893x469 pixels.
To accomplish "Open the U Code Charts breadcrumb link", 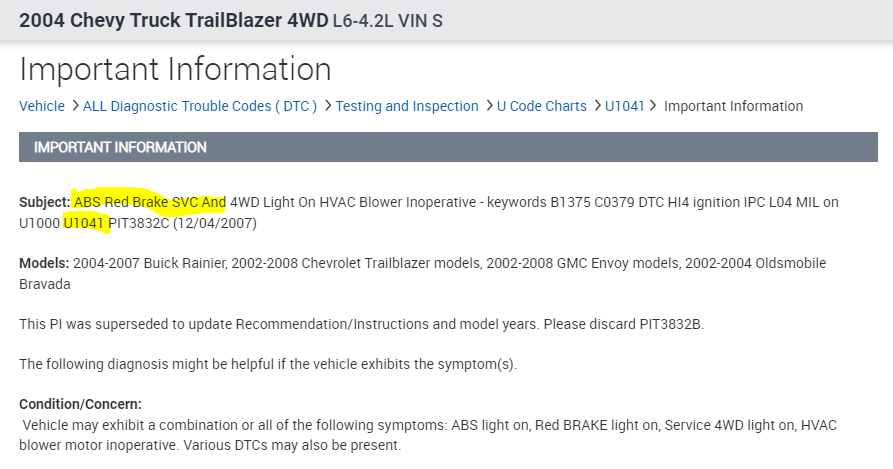I will coord(542,106).
